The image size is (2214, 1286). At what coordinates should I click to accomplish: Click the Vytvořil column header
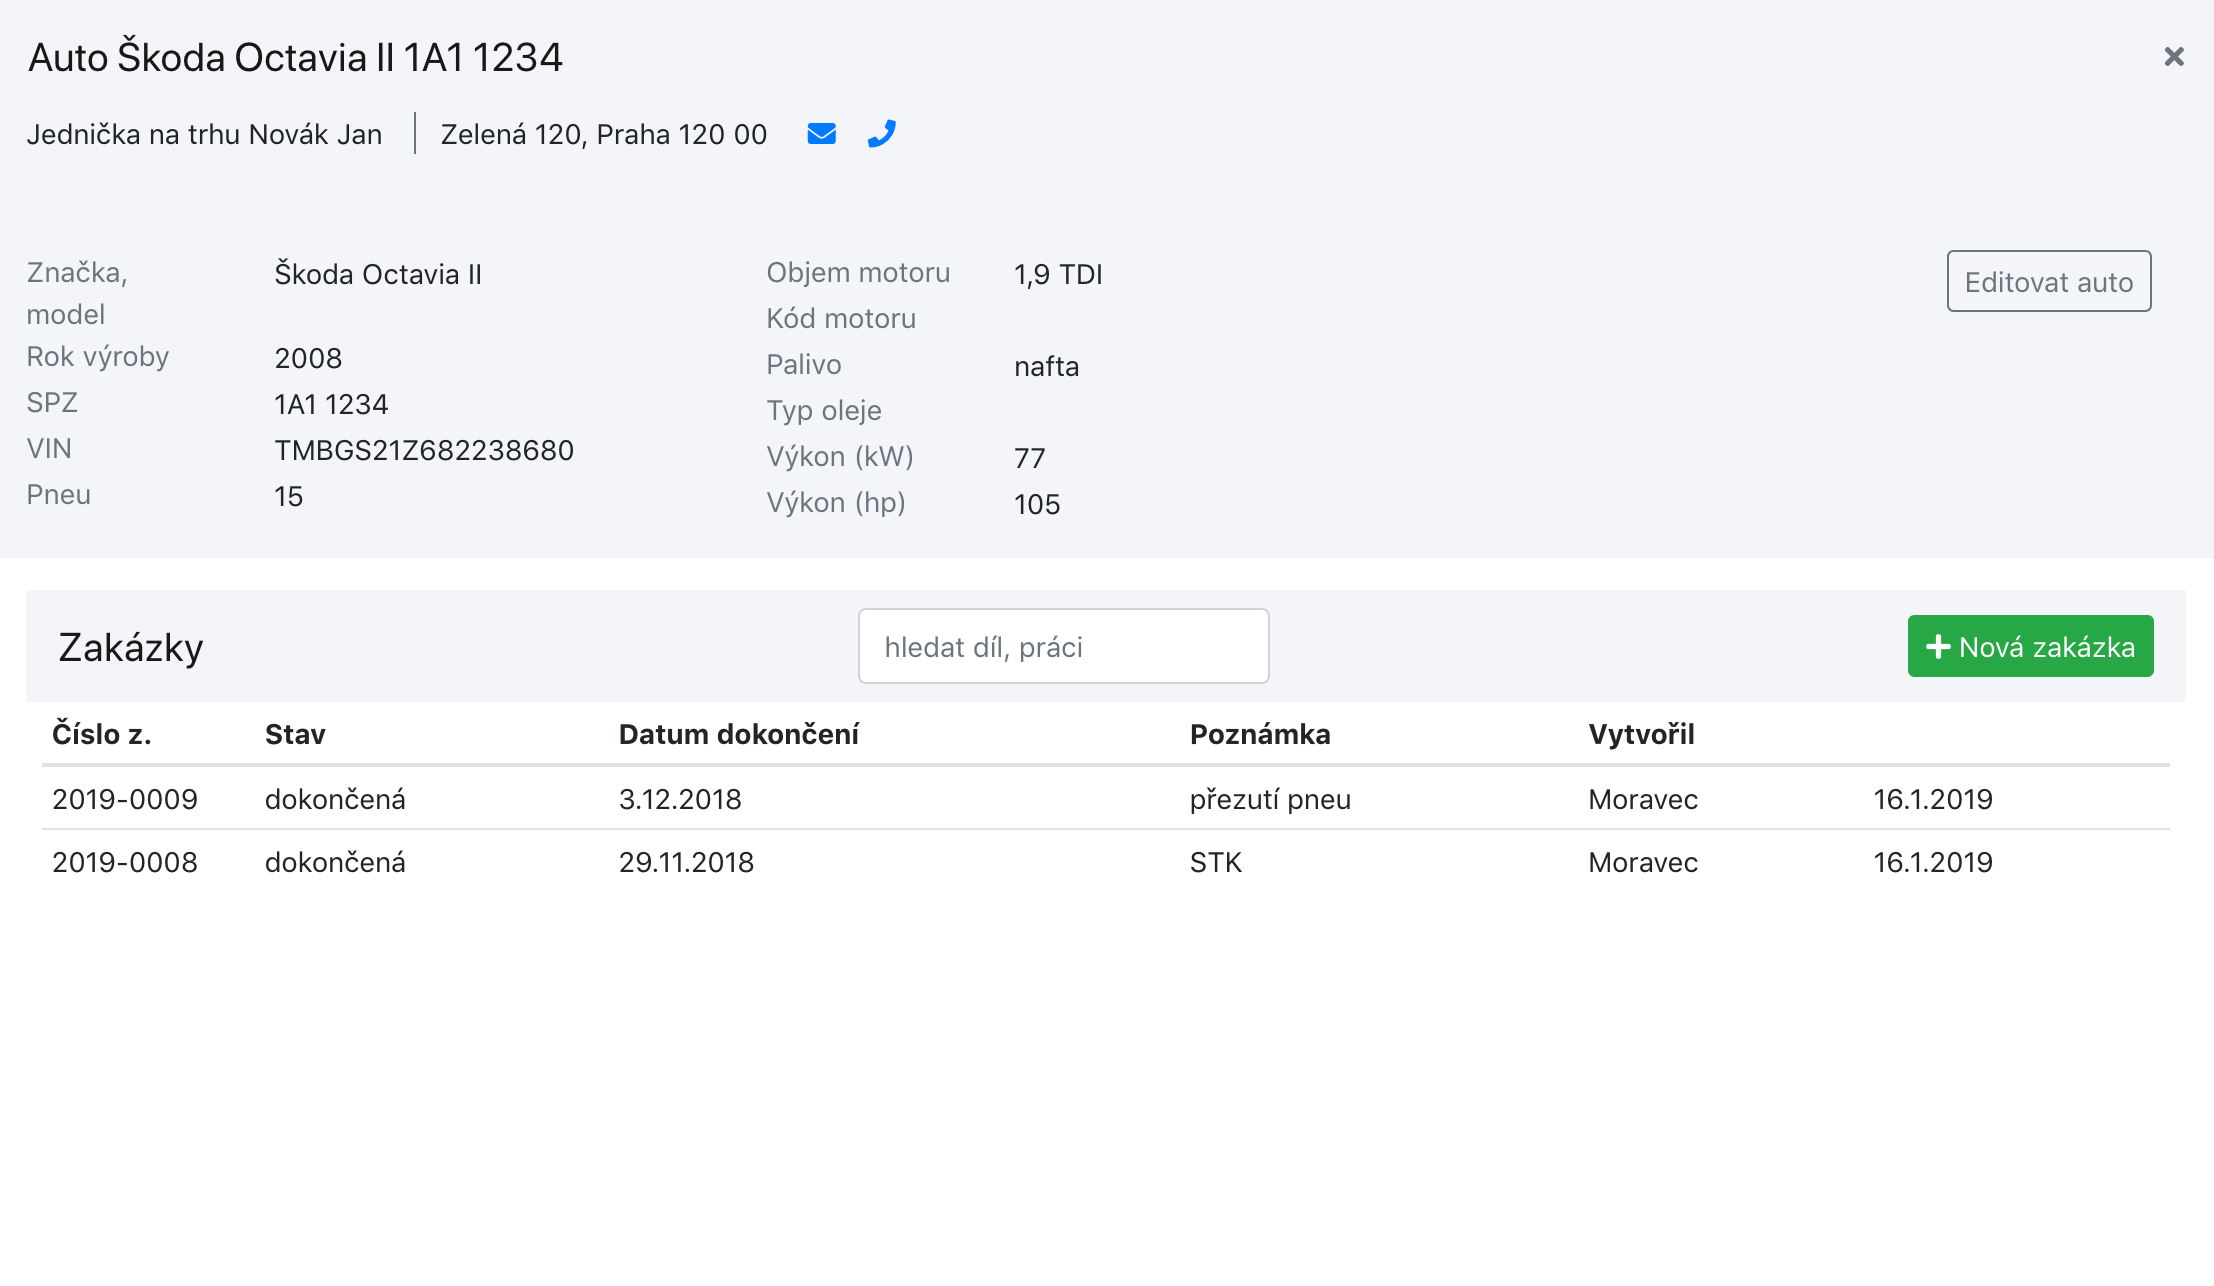point(1640,734)
